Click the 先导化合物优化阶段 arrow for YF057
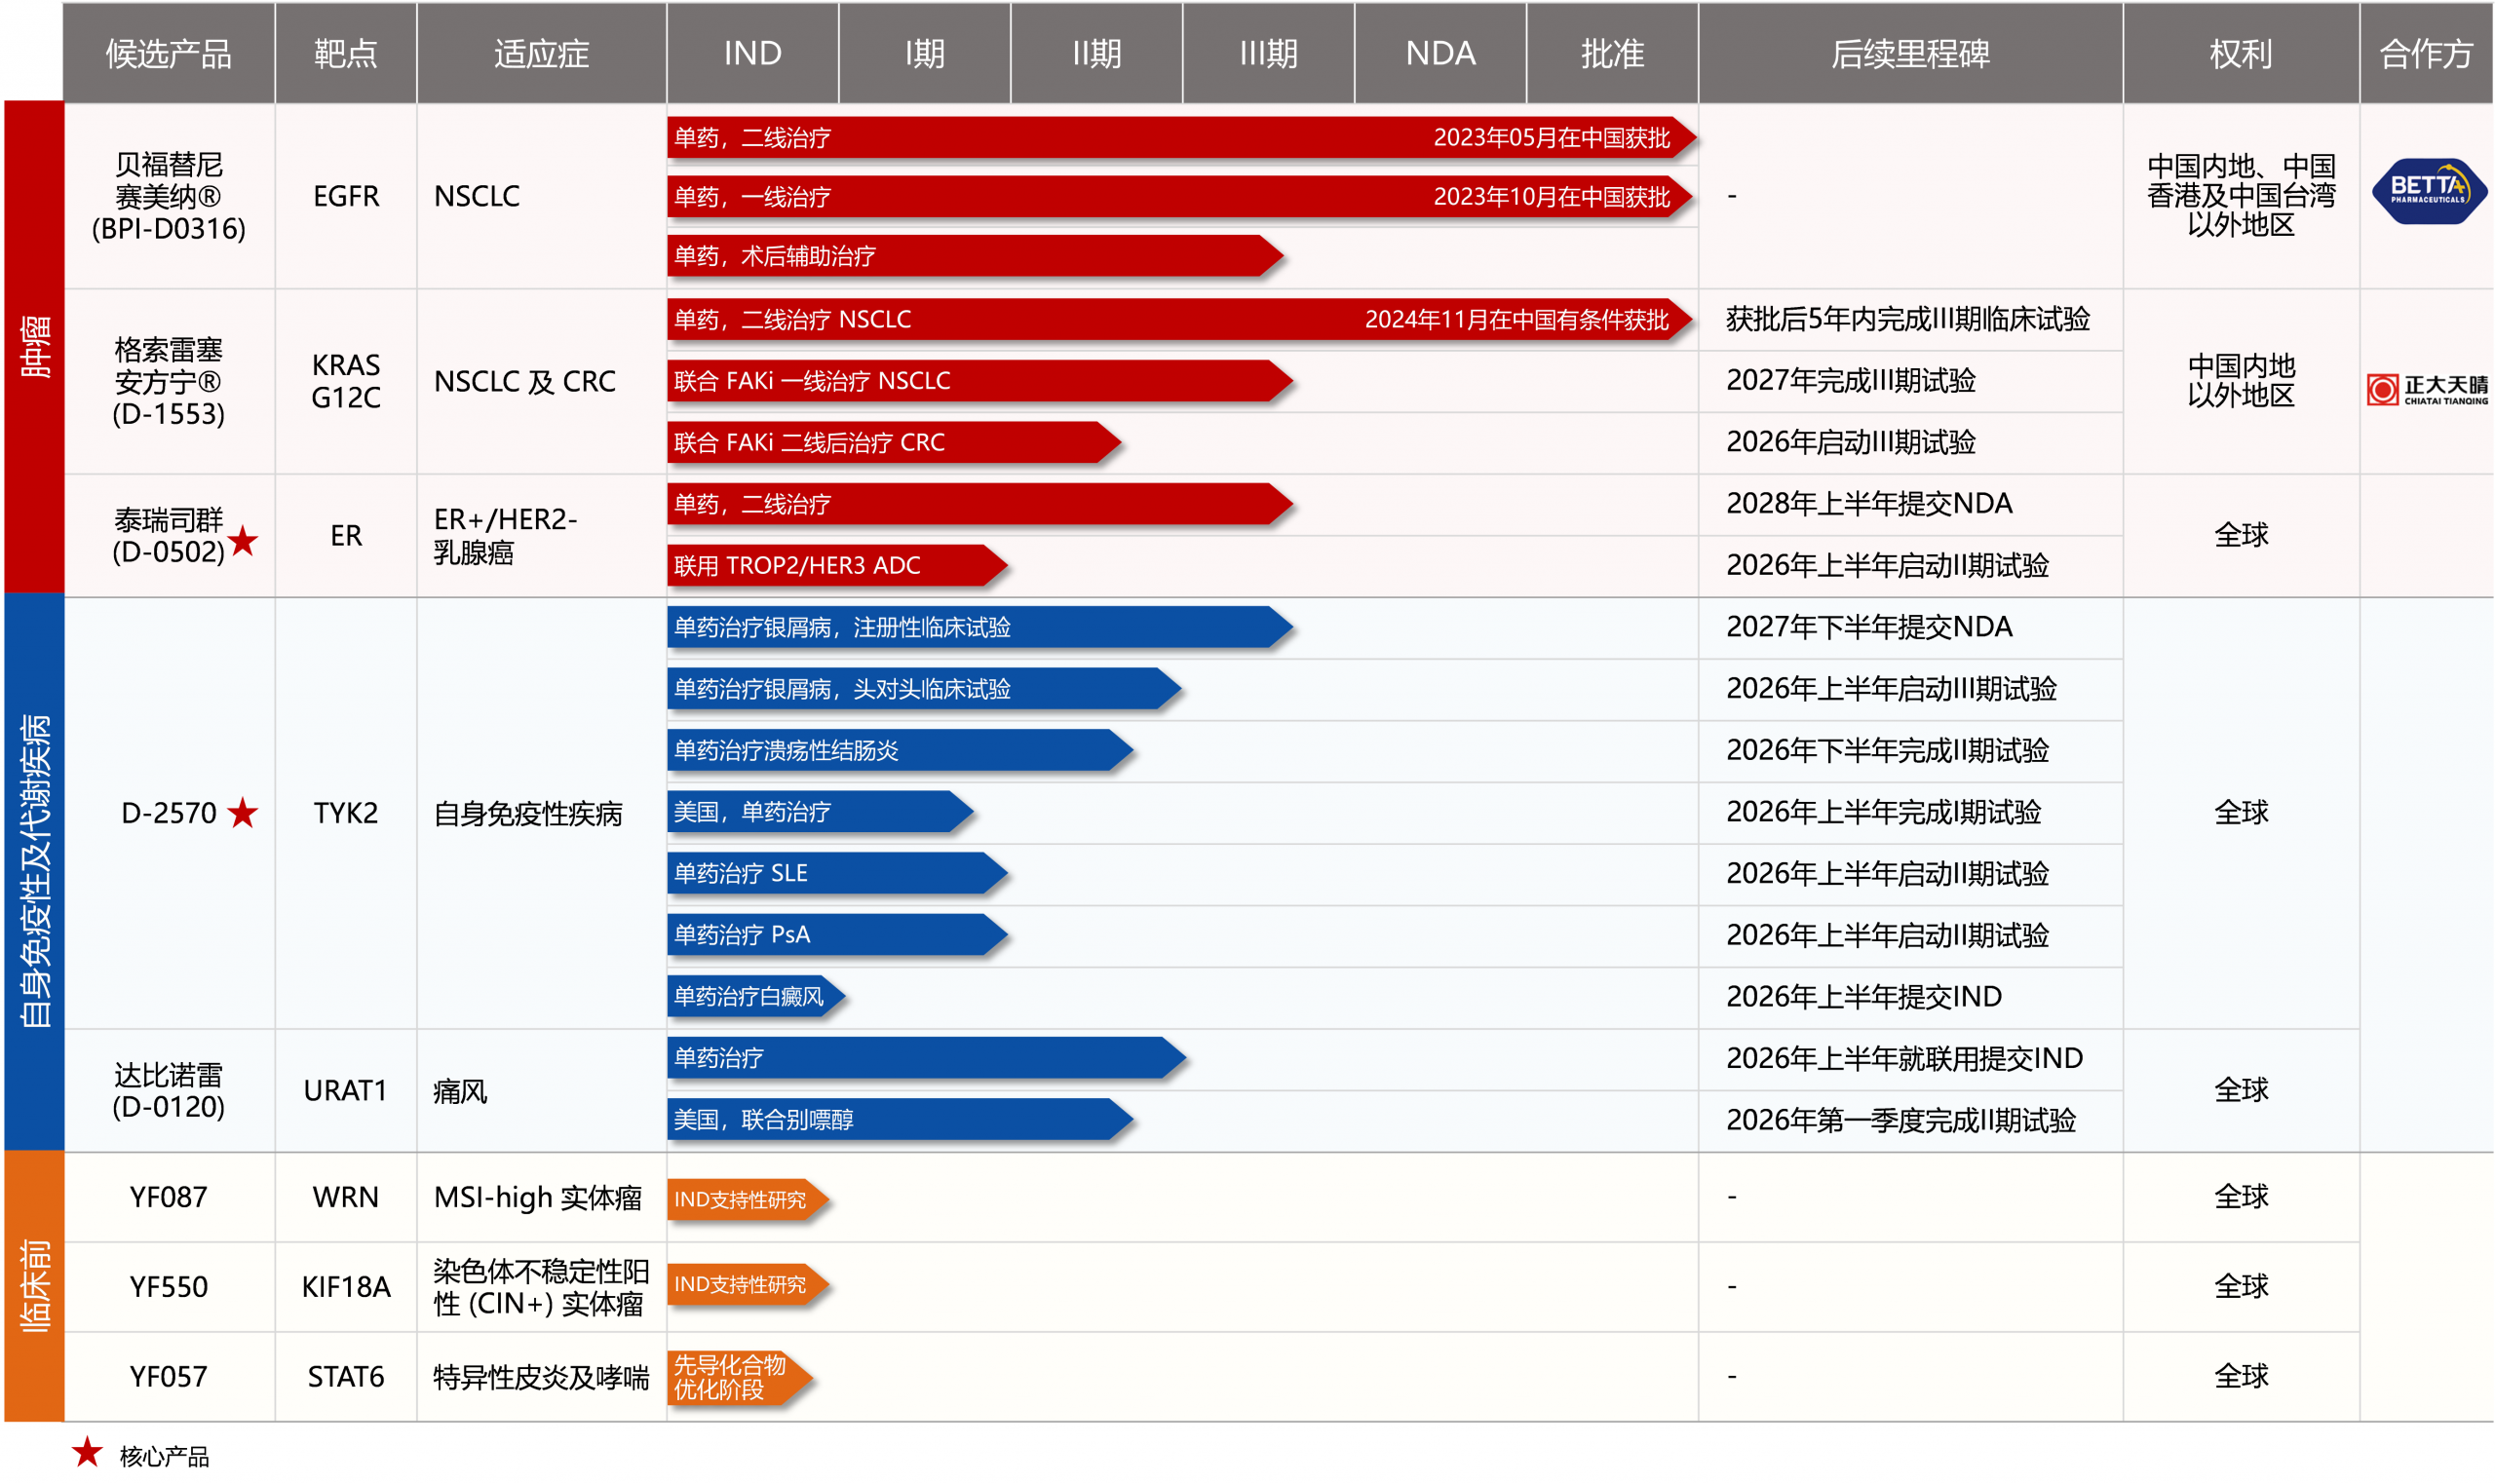The height and width of the screenshot is (1484, 2495). tap(735, 1375)
